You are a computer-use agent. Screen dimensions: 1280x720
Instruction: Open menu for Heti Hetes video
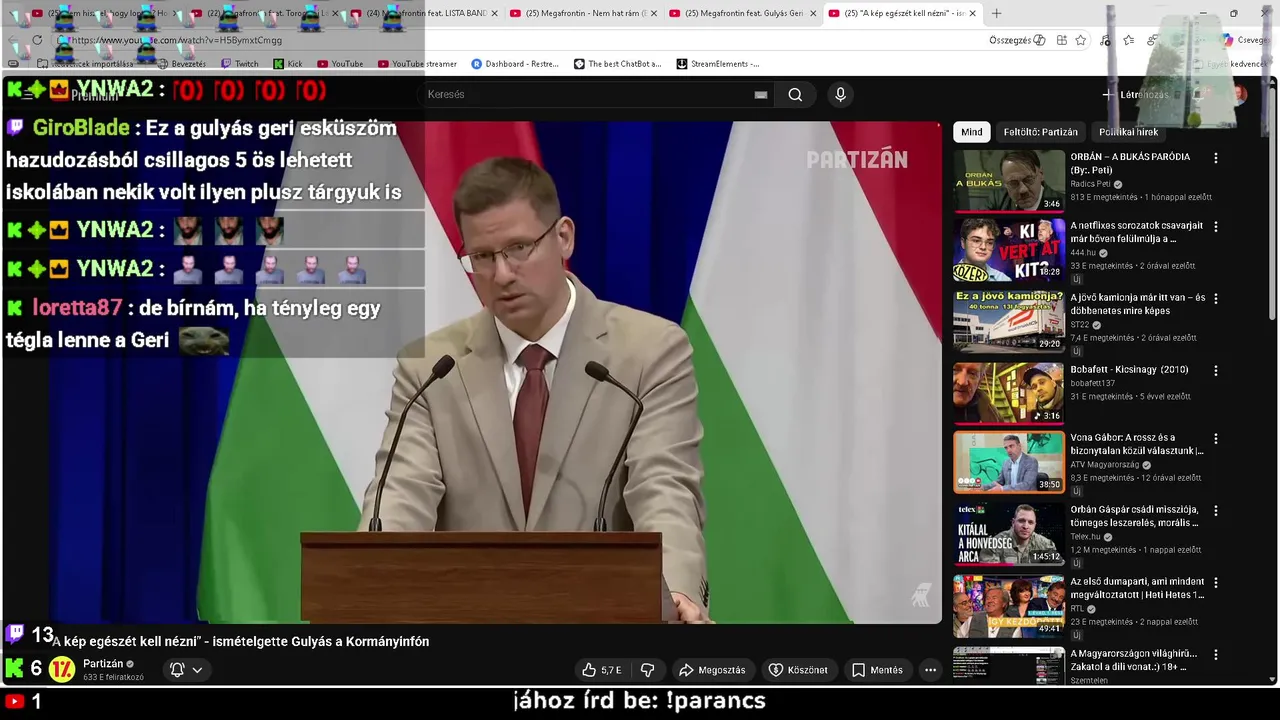point(1216,582)
